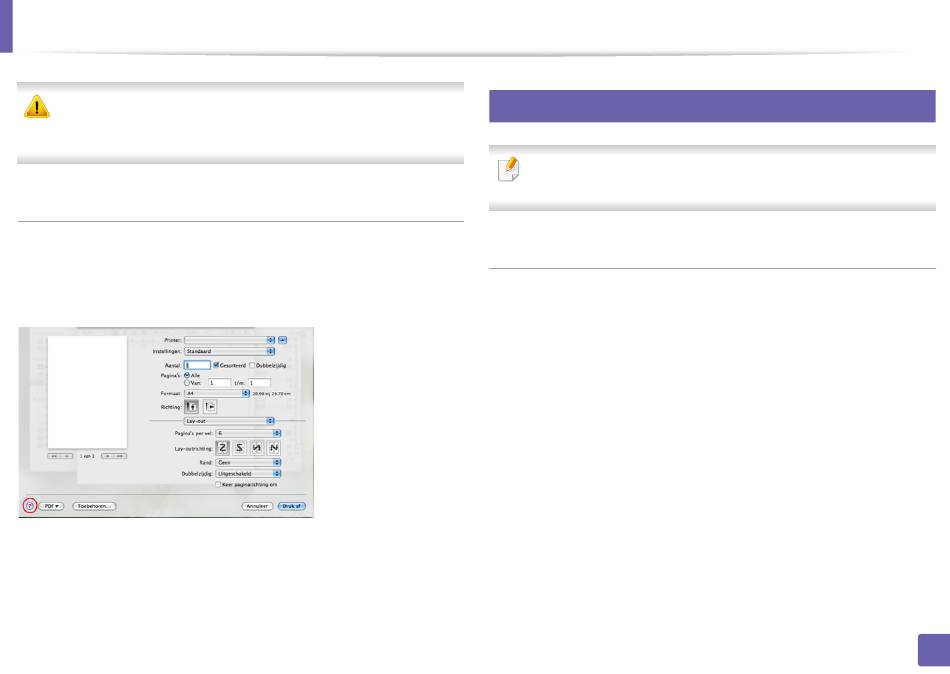Open the Rand Geen dropdown
This screenshot has height=674, width=950.
point(248,462)
